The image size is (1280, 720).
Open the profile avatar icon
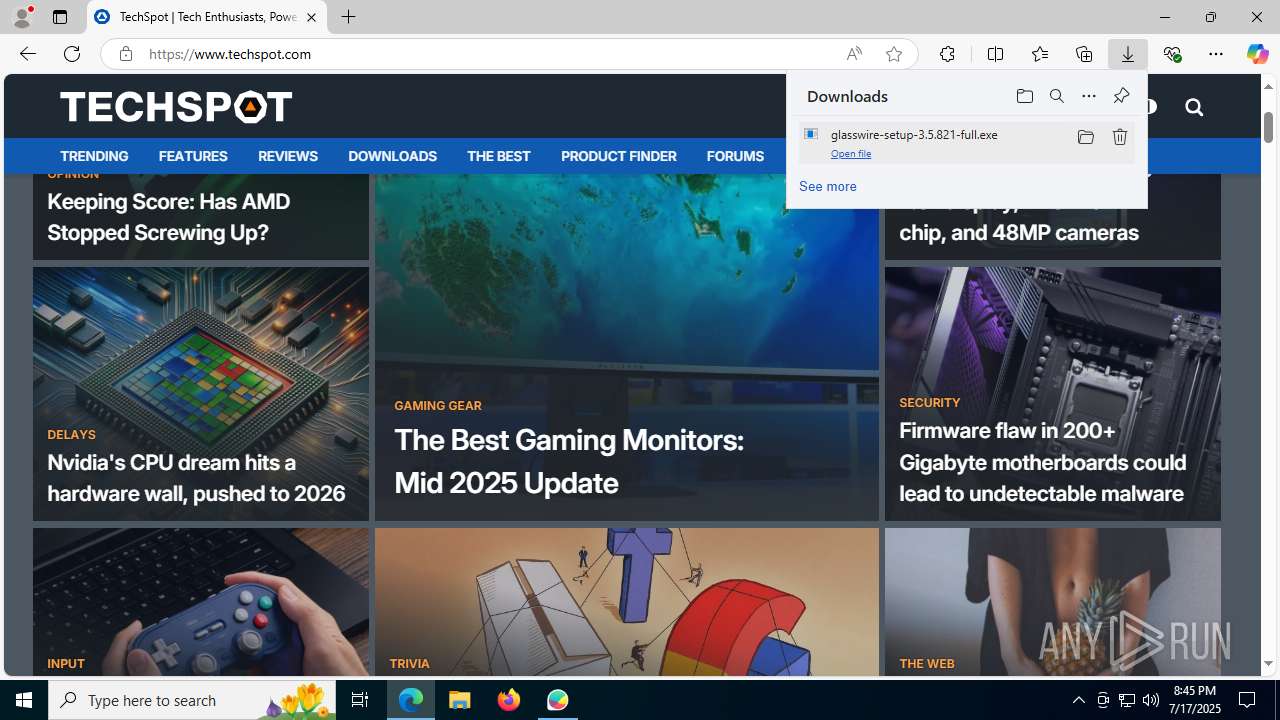point(22,17)
